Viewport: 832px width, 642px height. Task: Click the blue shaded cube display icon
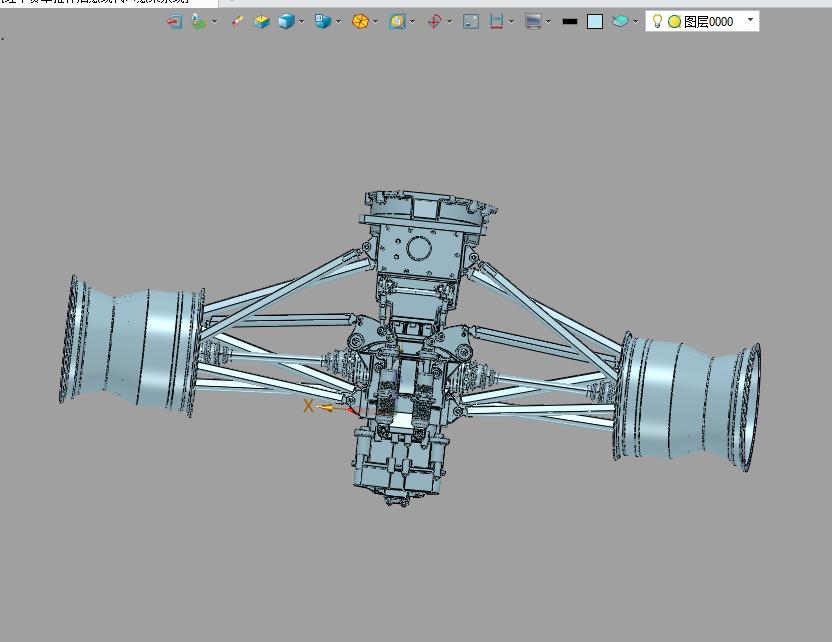tap(287, 22)
